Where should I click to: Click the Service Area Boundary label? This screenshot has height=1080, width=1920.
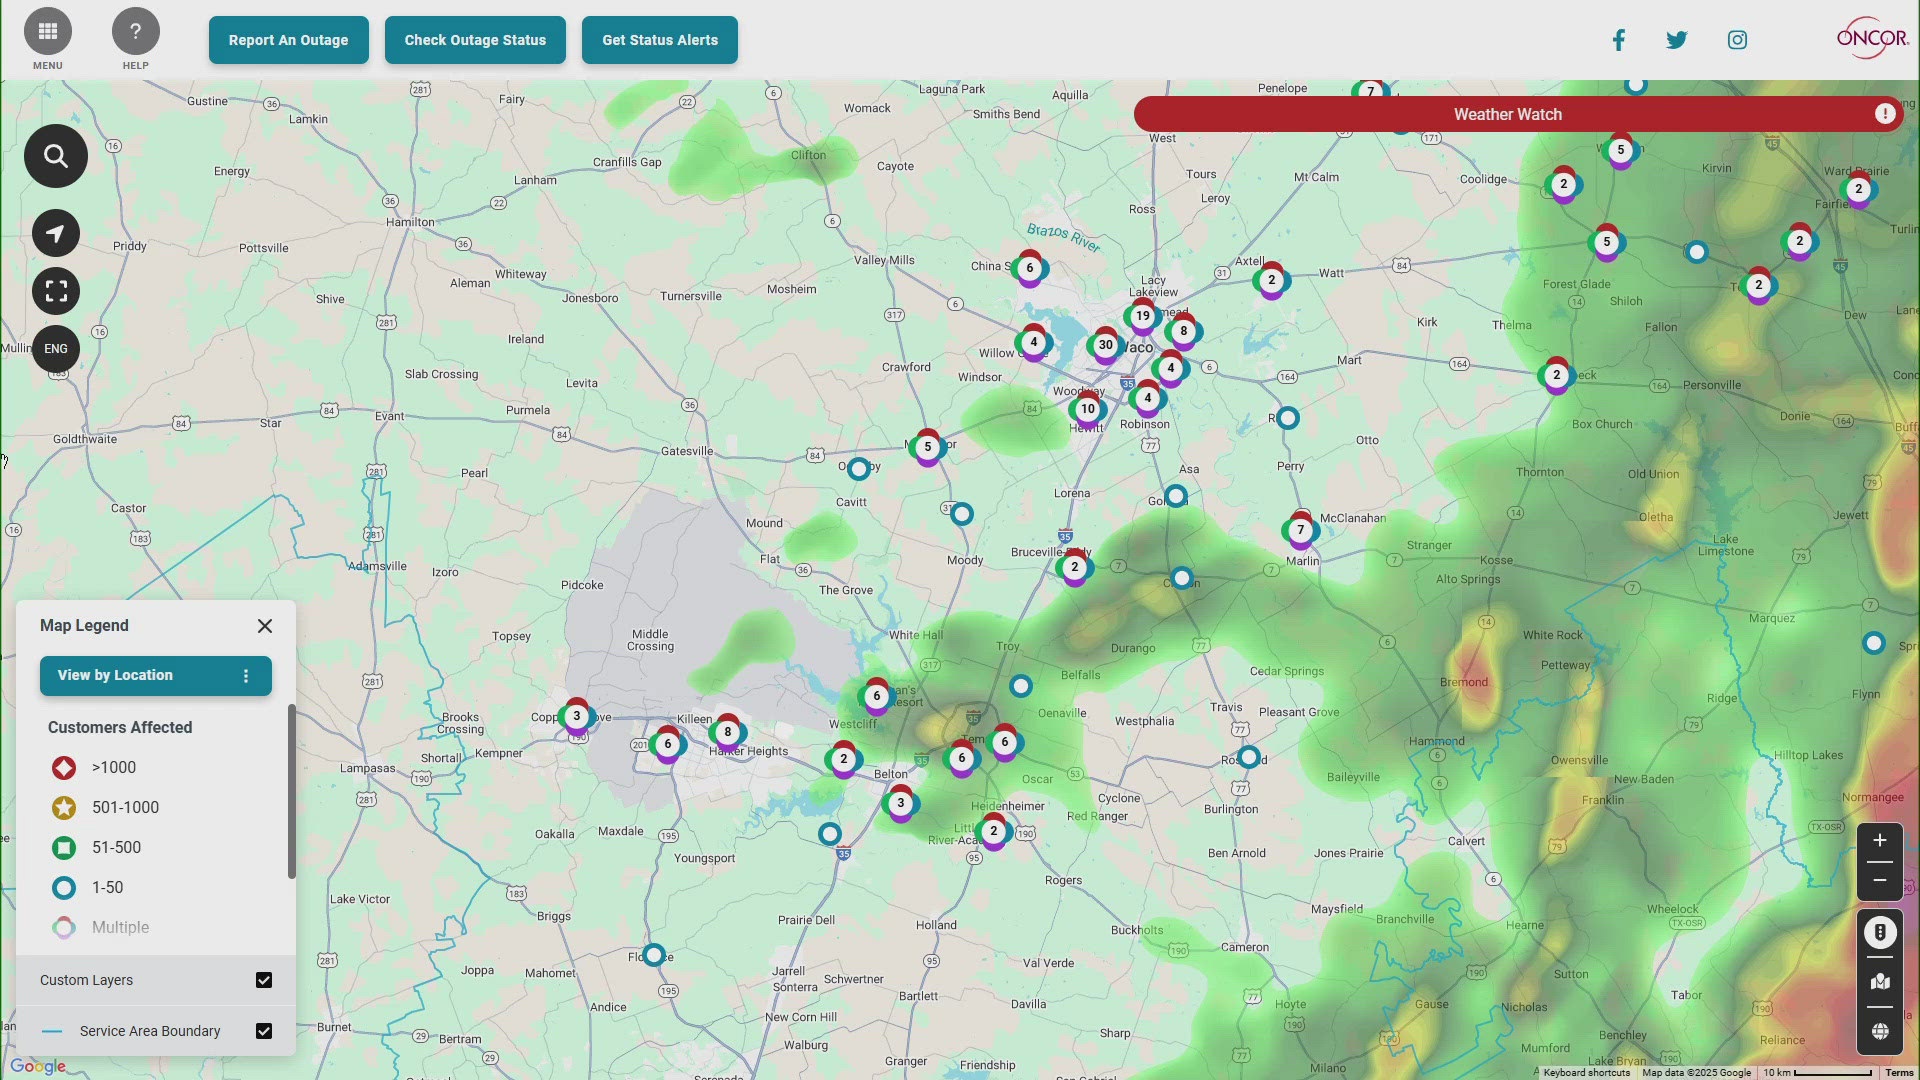[x=150, y=1031]
